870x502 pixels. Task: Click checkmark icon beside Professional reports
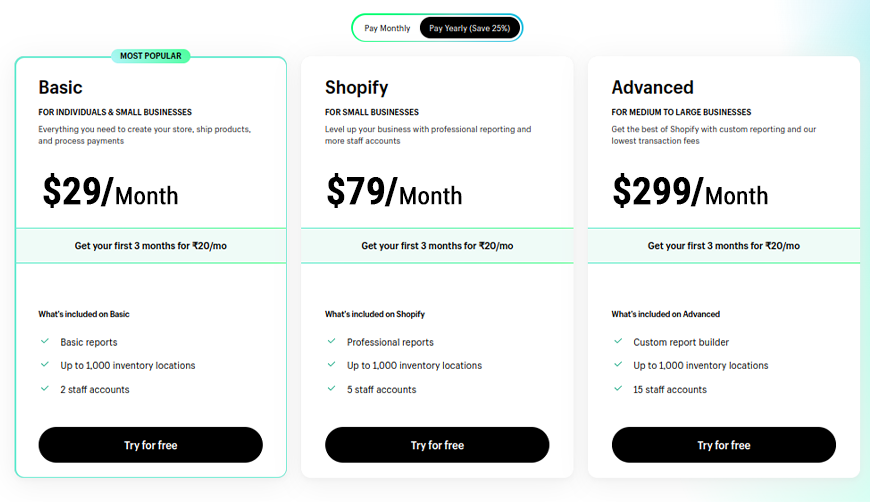click(331, 341)
